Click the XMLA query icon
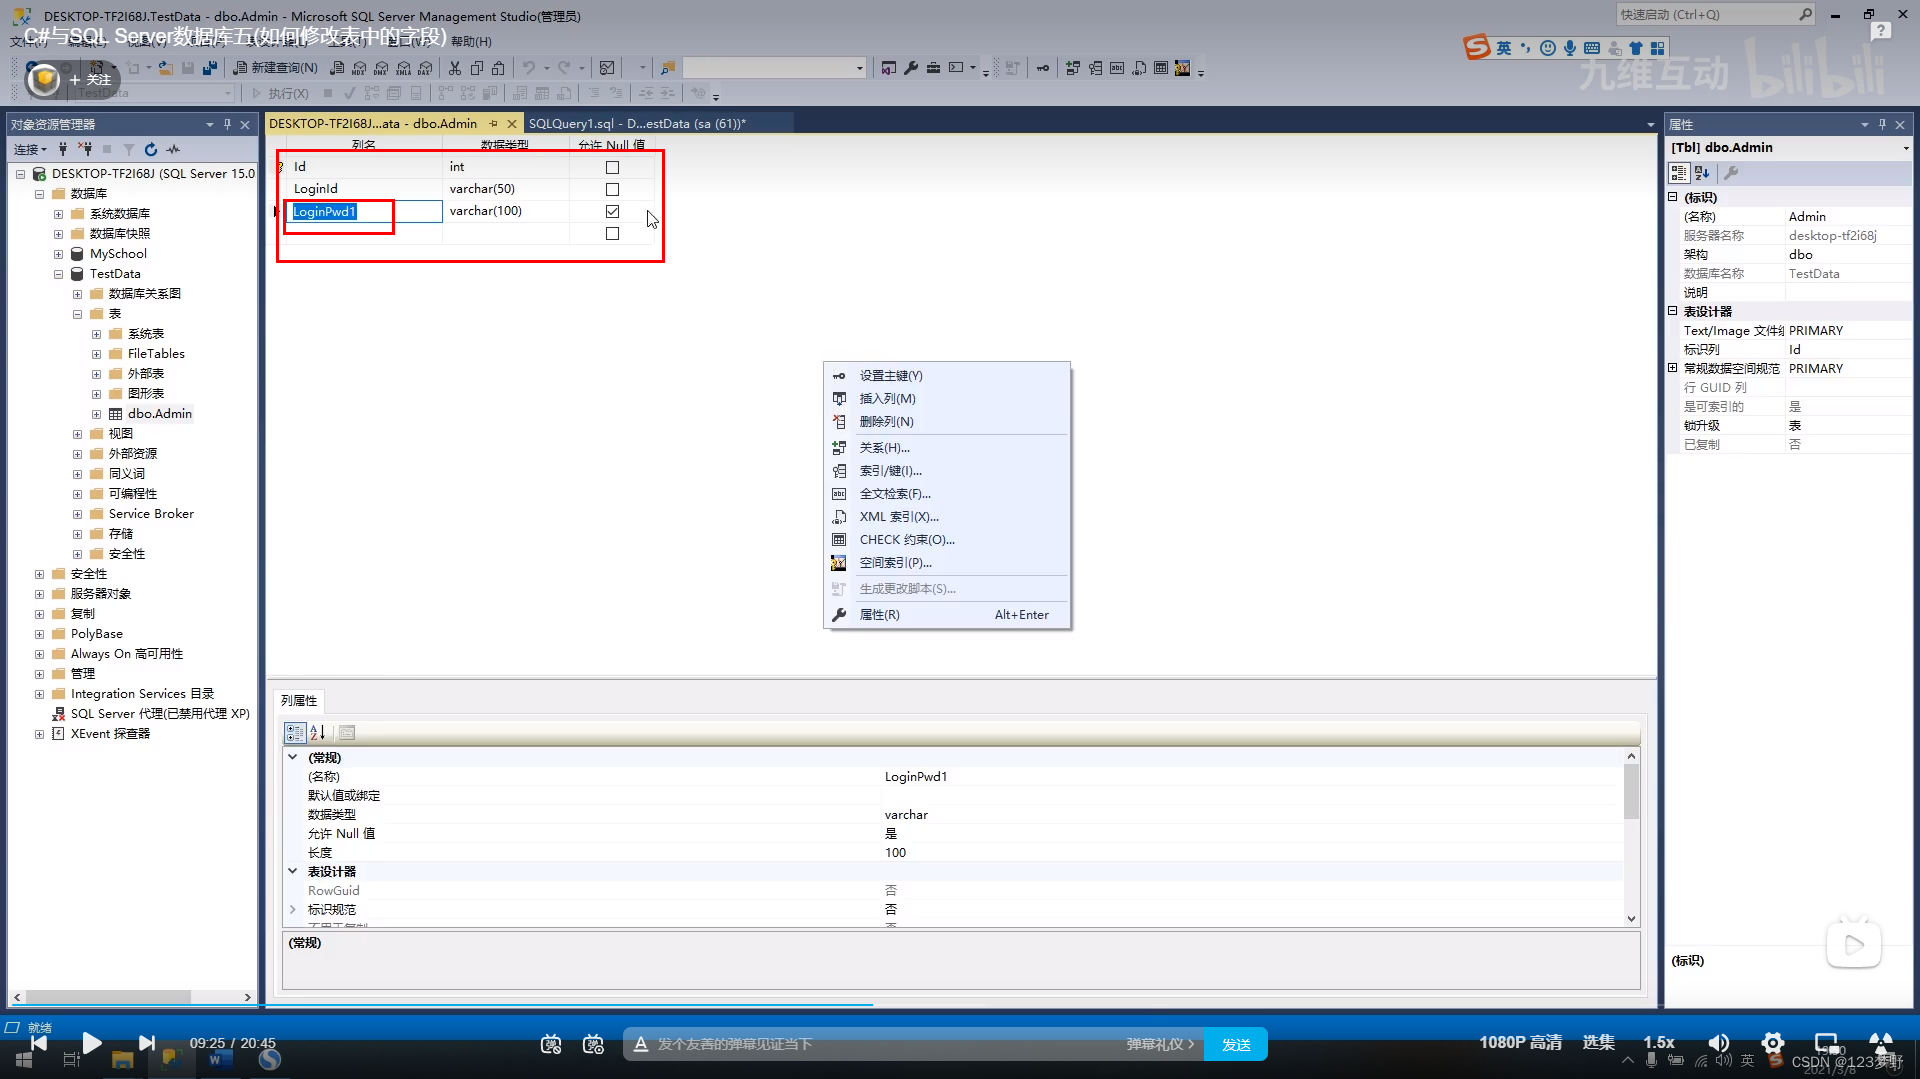The image size is (1920, 1079). [403, 68]
